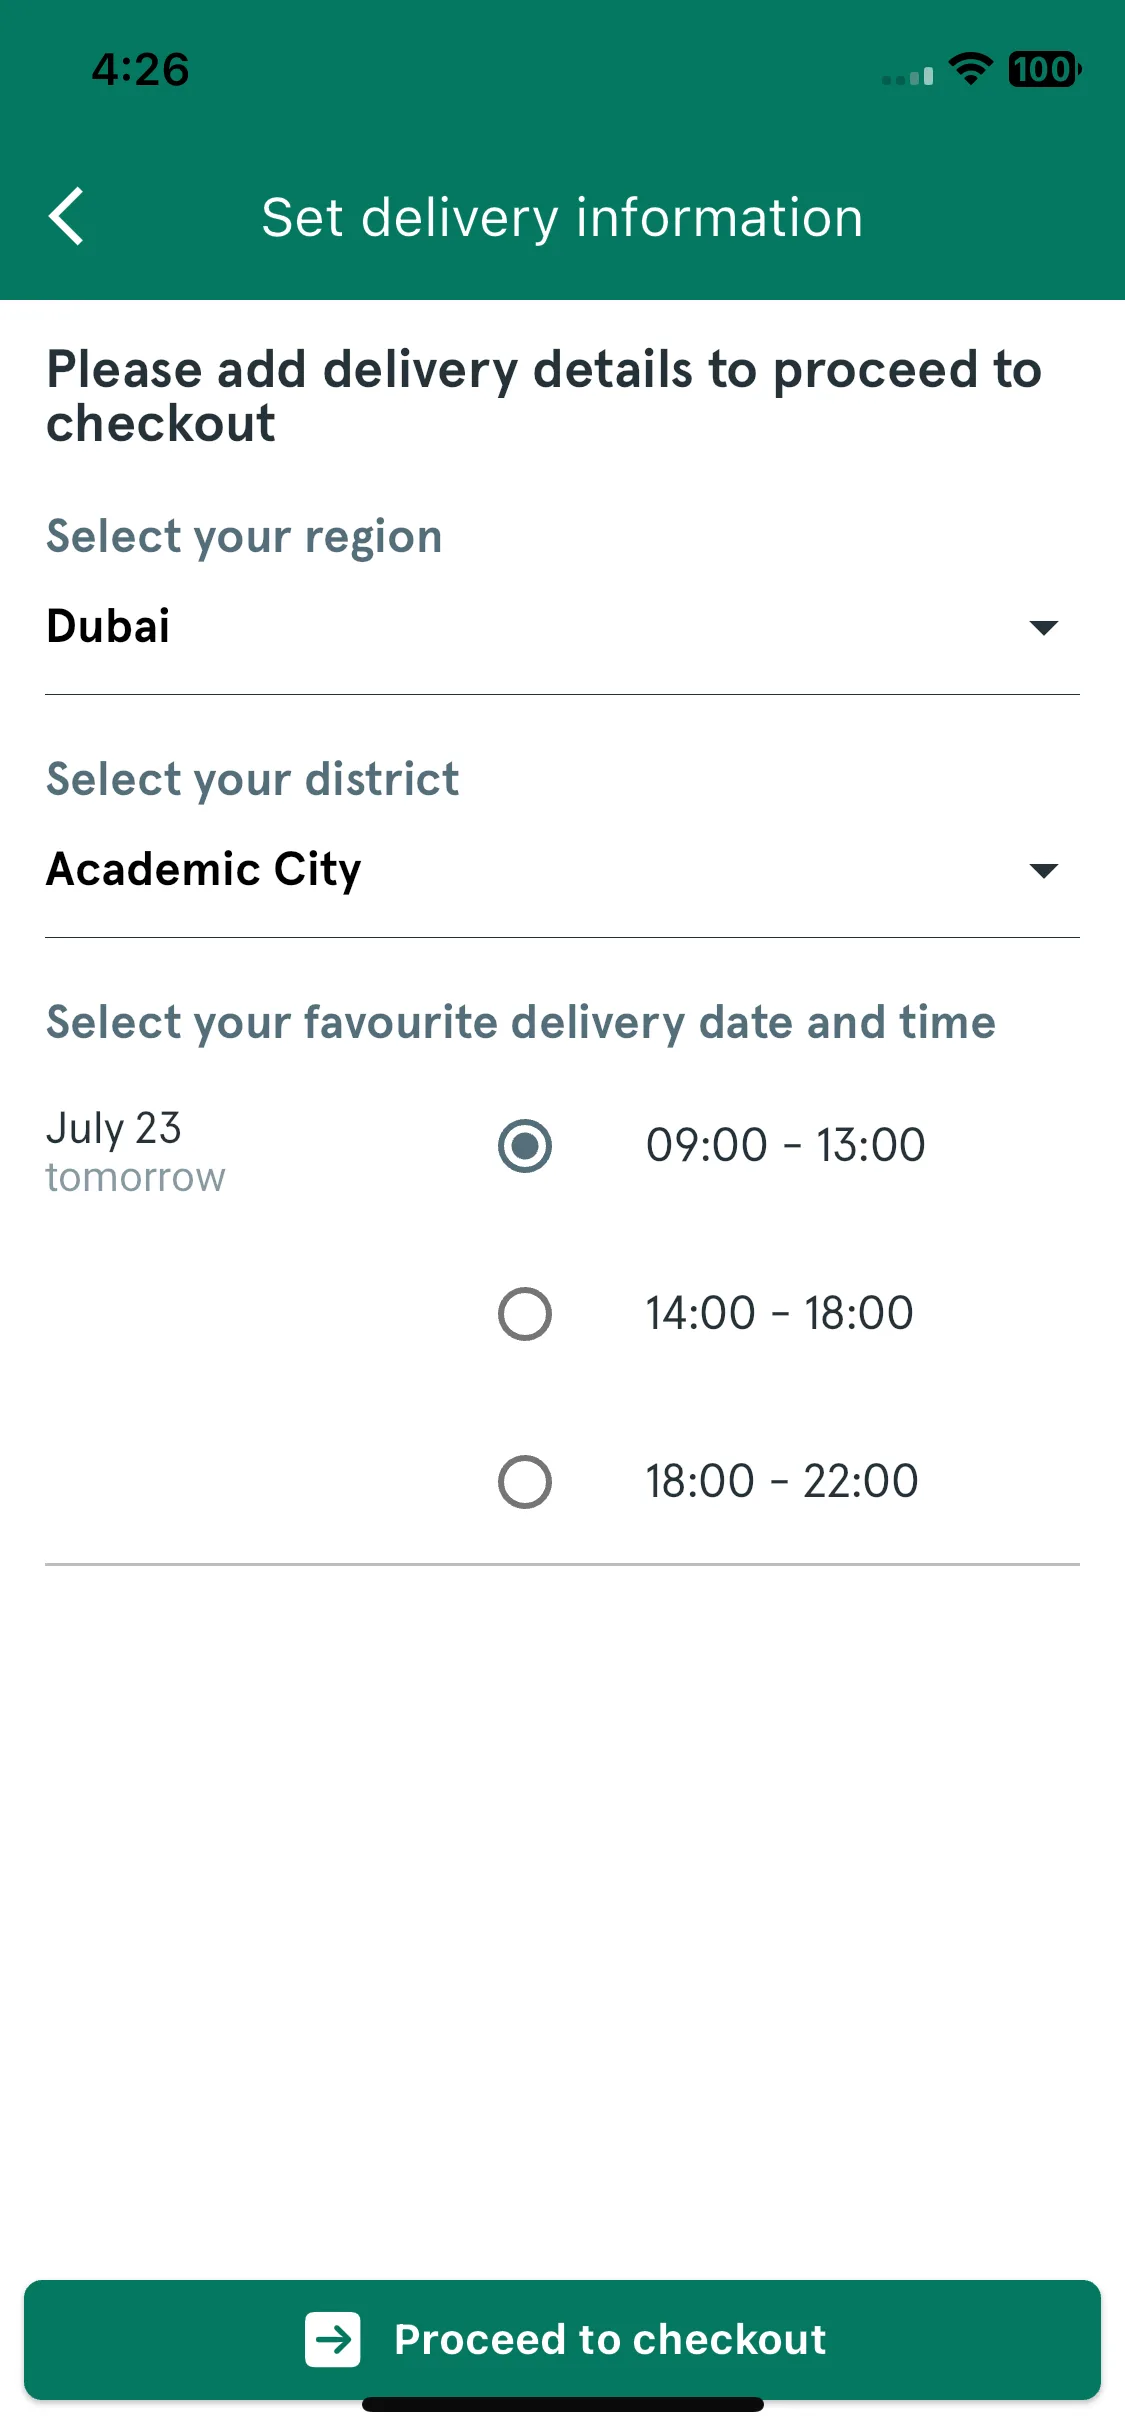Tap the battery indicator icon
1125x2436 pixels.
(x=1045, y=69)
